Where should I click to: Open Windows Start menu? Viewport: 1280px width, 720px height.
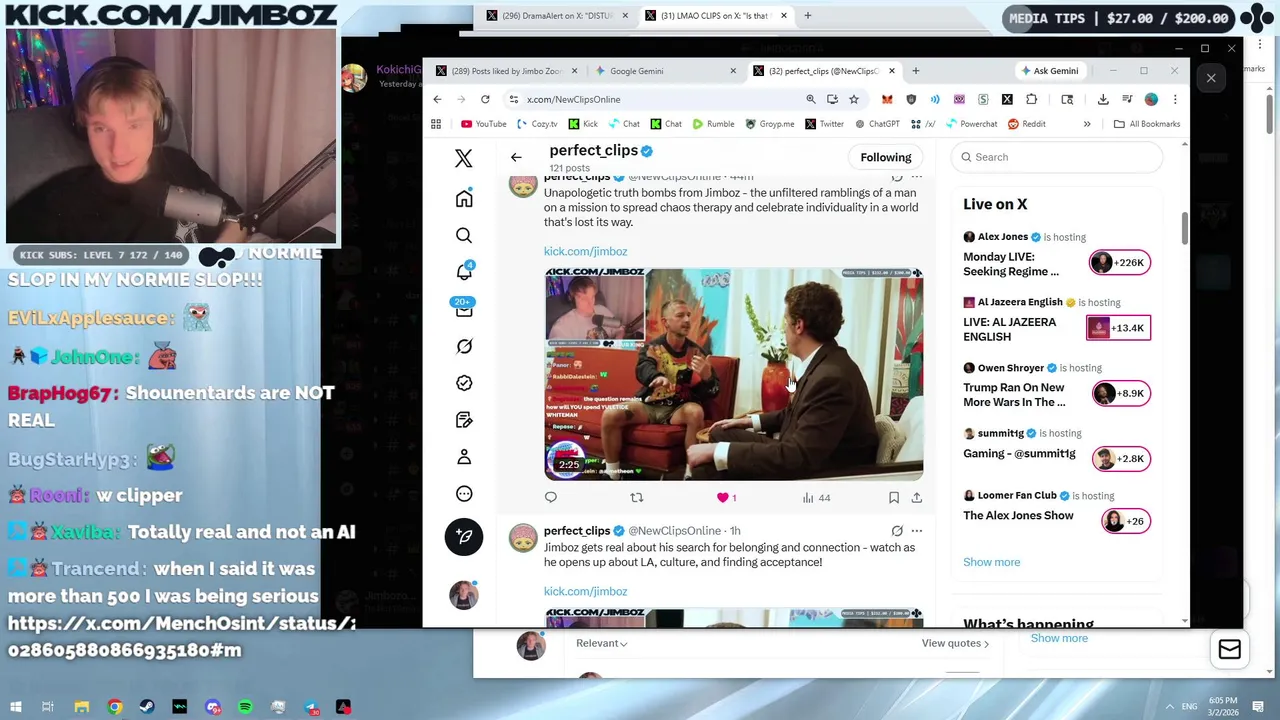pos(15,707)
